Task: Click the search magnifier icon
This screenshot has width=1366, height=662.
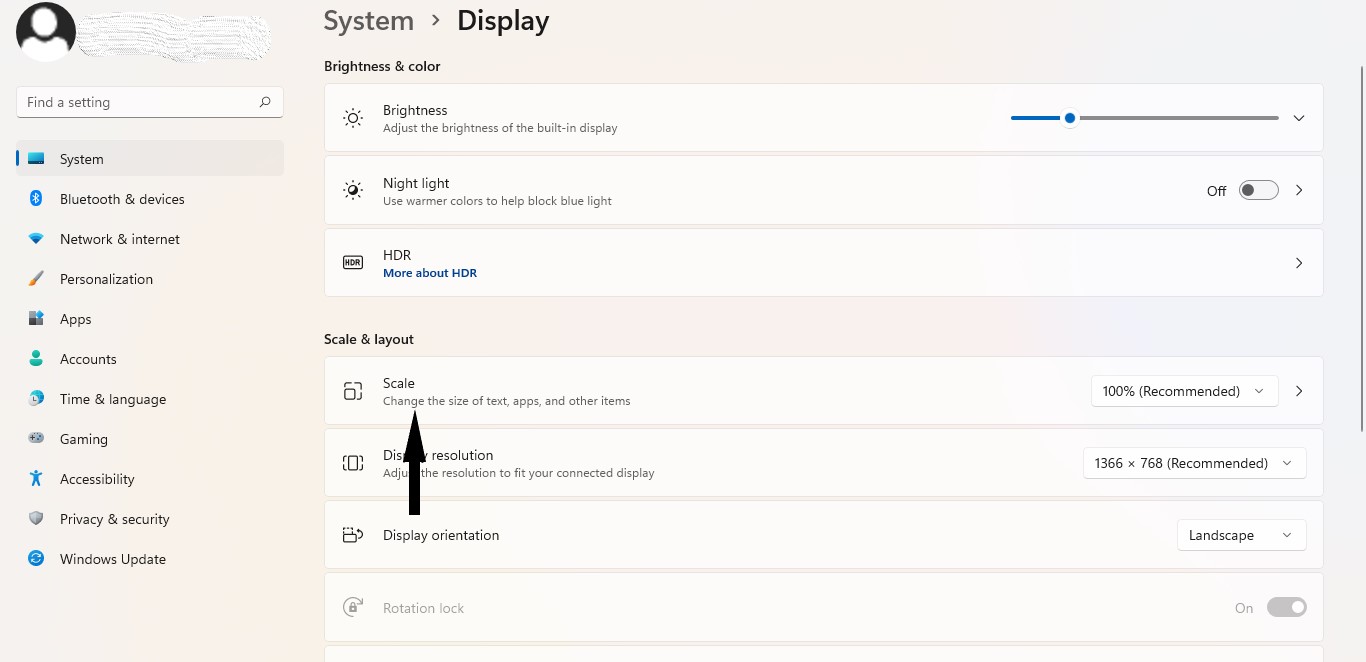Action: pyautogui.click(x=265, y=102)
